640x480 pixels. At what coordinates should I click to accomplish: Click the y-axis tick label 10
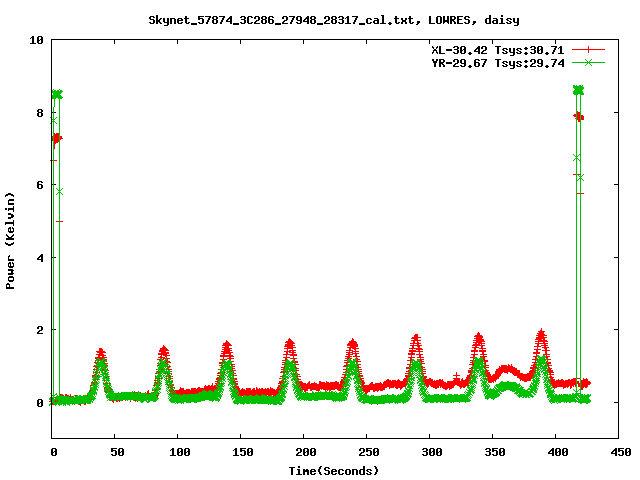tap(36, 40)
